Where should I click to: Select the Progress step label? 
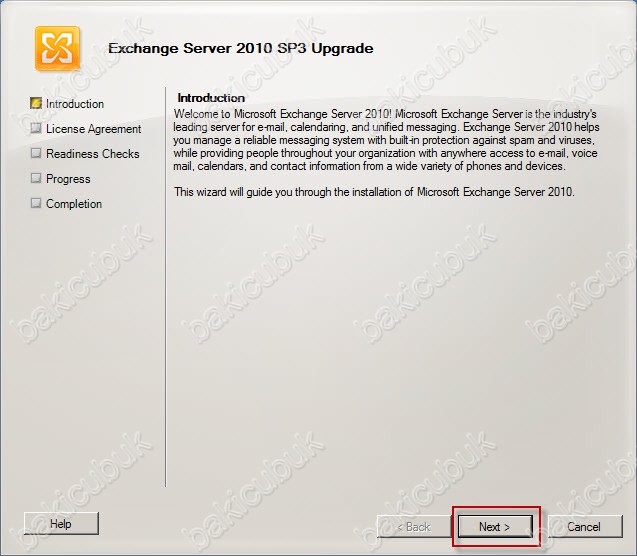pyautogui.click(x=68, y=179)
